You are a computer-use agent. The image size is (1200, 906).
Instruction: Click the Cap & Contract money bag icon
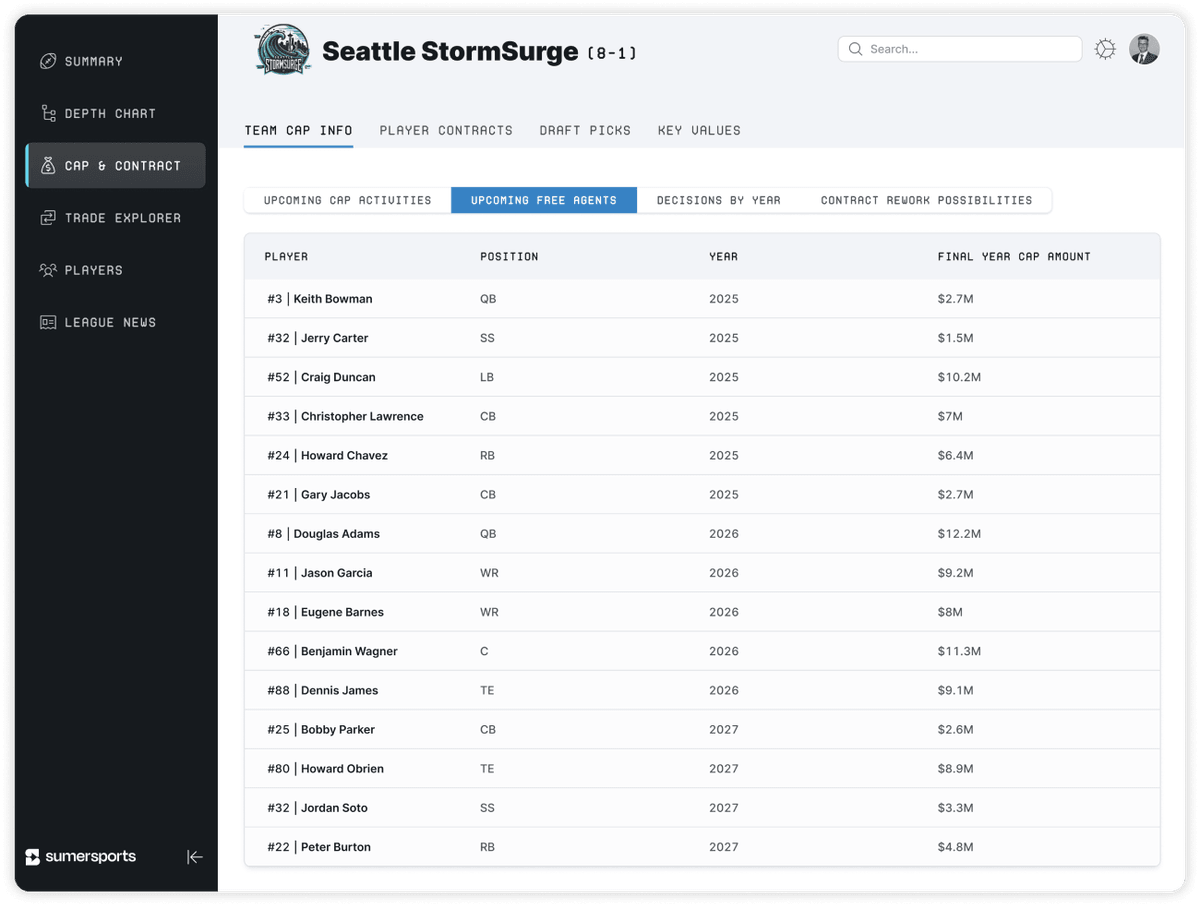pyautogui.click(x=49, y=165)
